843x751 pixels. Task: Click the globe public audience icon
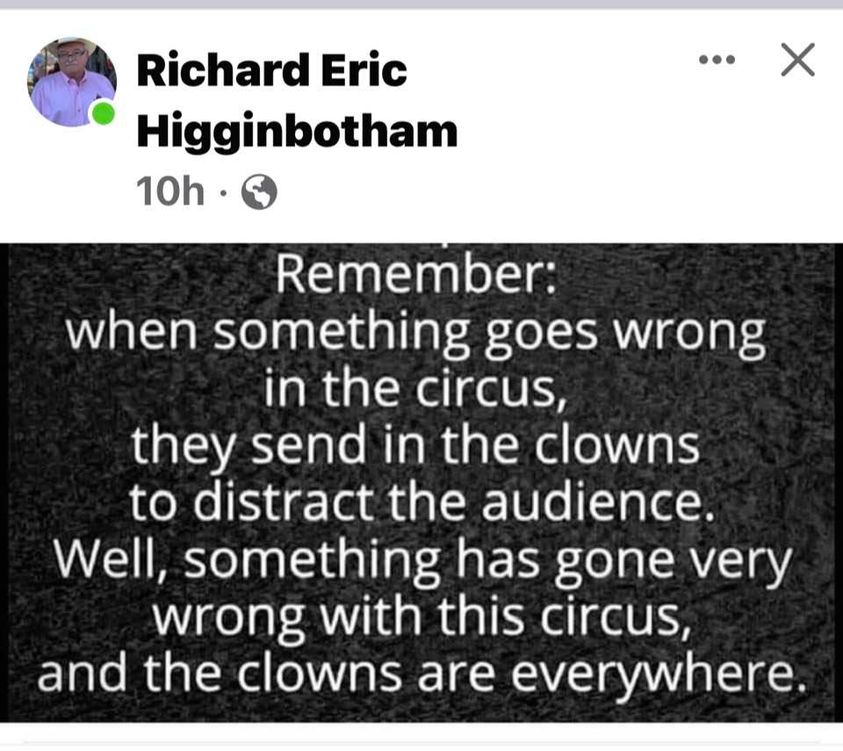pos(259,192)
